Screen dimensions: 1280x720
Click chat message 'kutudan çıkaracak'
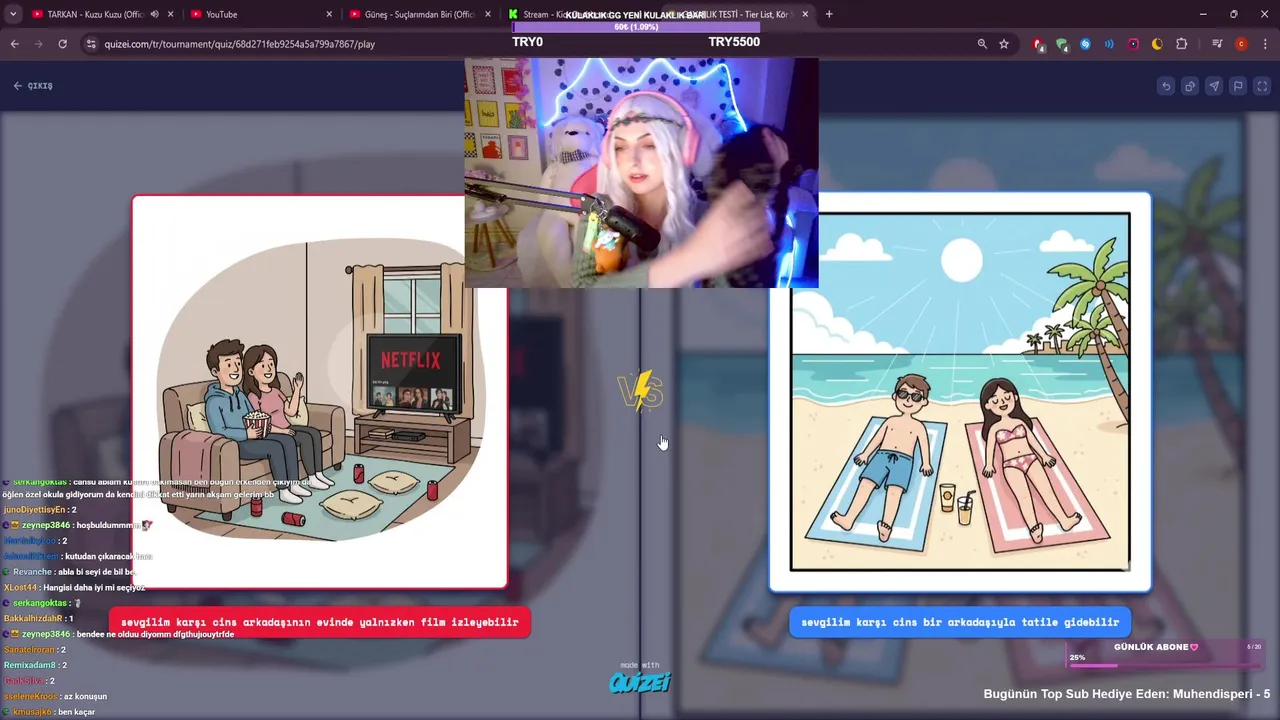pyautogui.click(x=108, y=556)
